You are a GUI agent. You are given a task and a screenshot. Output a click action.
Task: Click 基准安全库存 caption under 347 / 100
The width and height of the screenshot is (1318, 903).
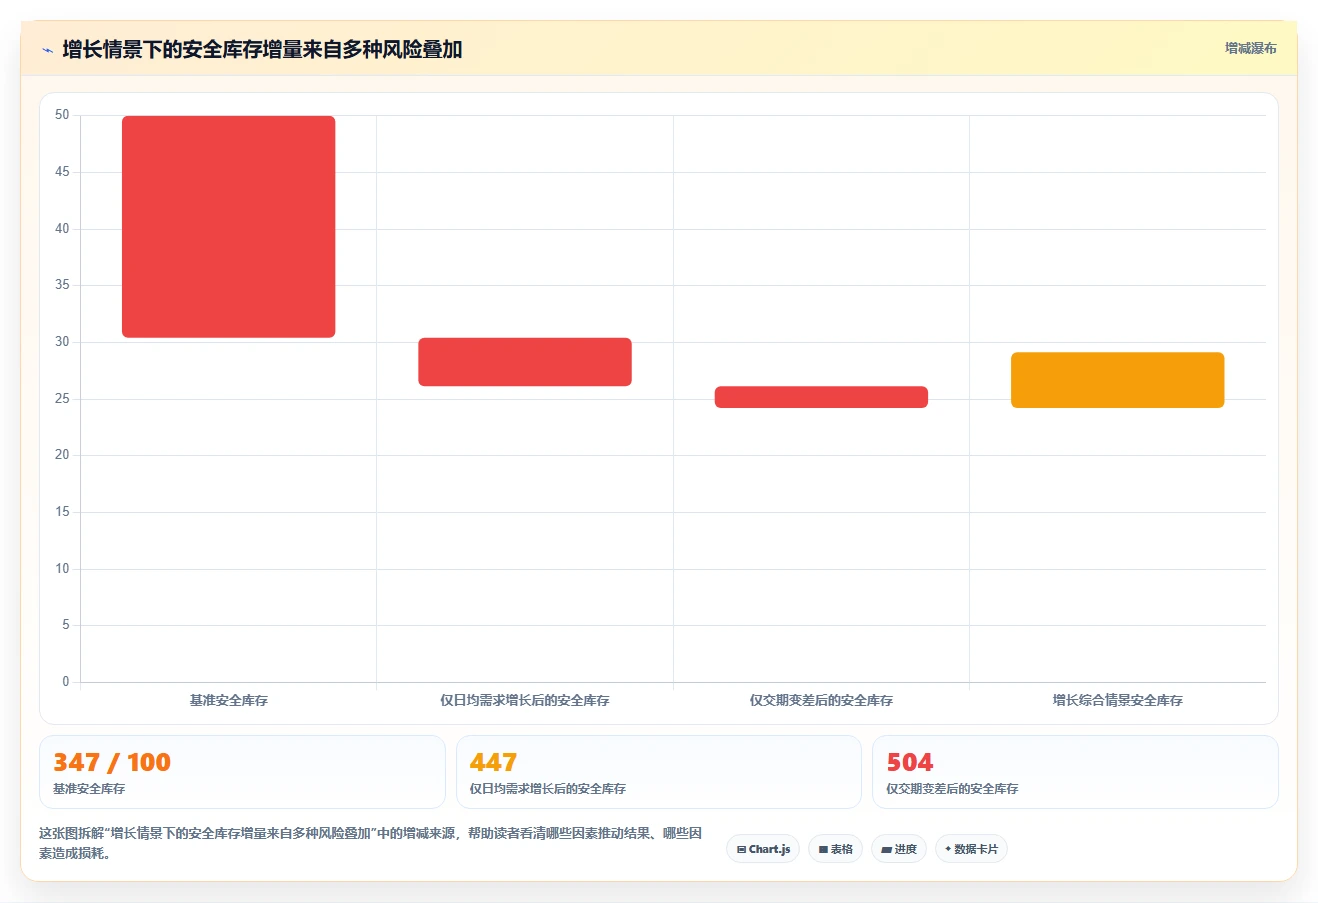tap(89, 789)
